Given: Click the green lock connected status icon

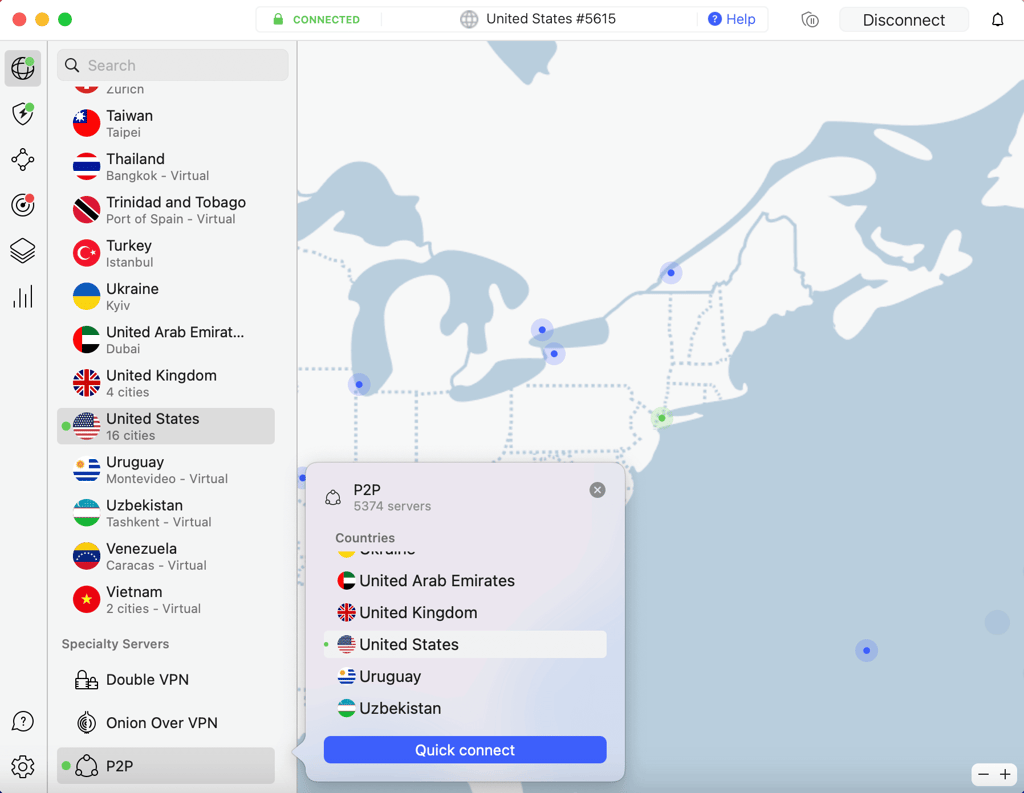Looking at the screenshot, I should [278, 19].
